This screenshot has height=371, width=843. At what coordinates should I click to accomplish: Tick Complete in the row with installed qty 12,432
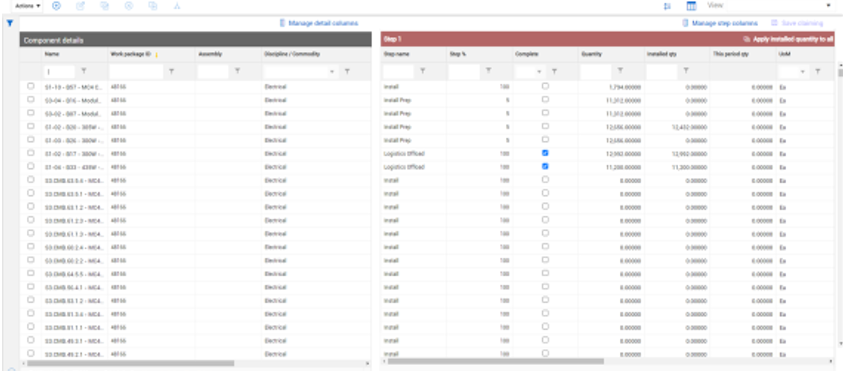pos(545,126)
